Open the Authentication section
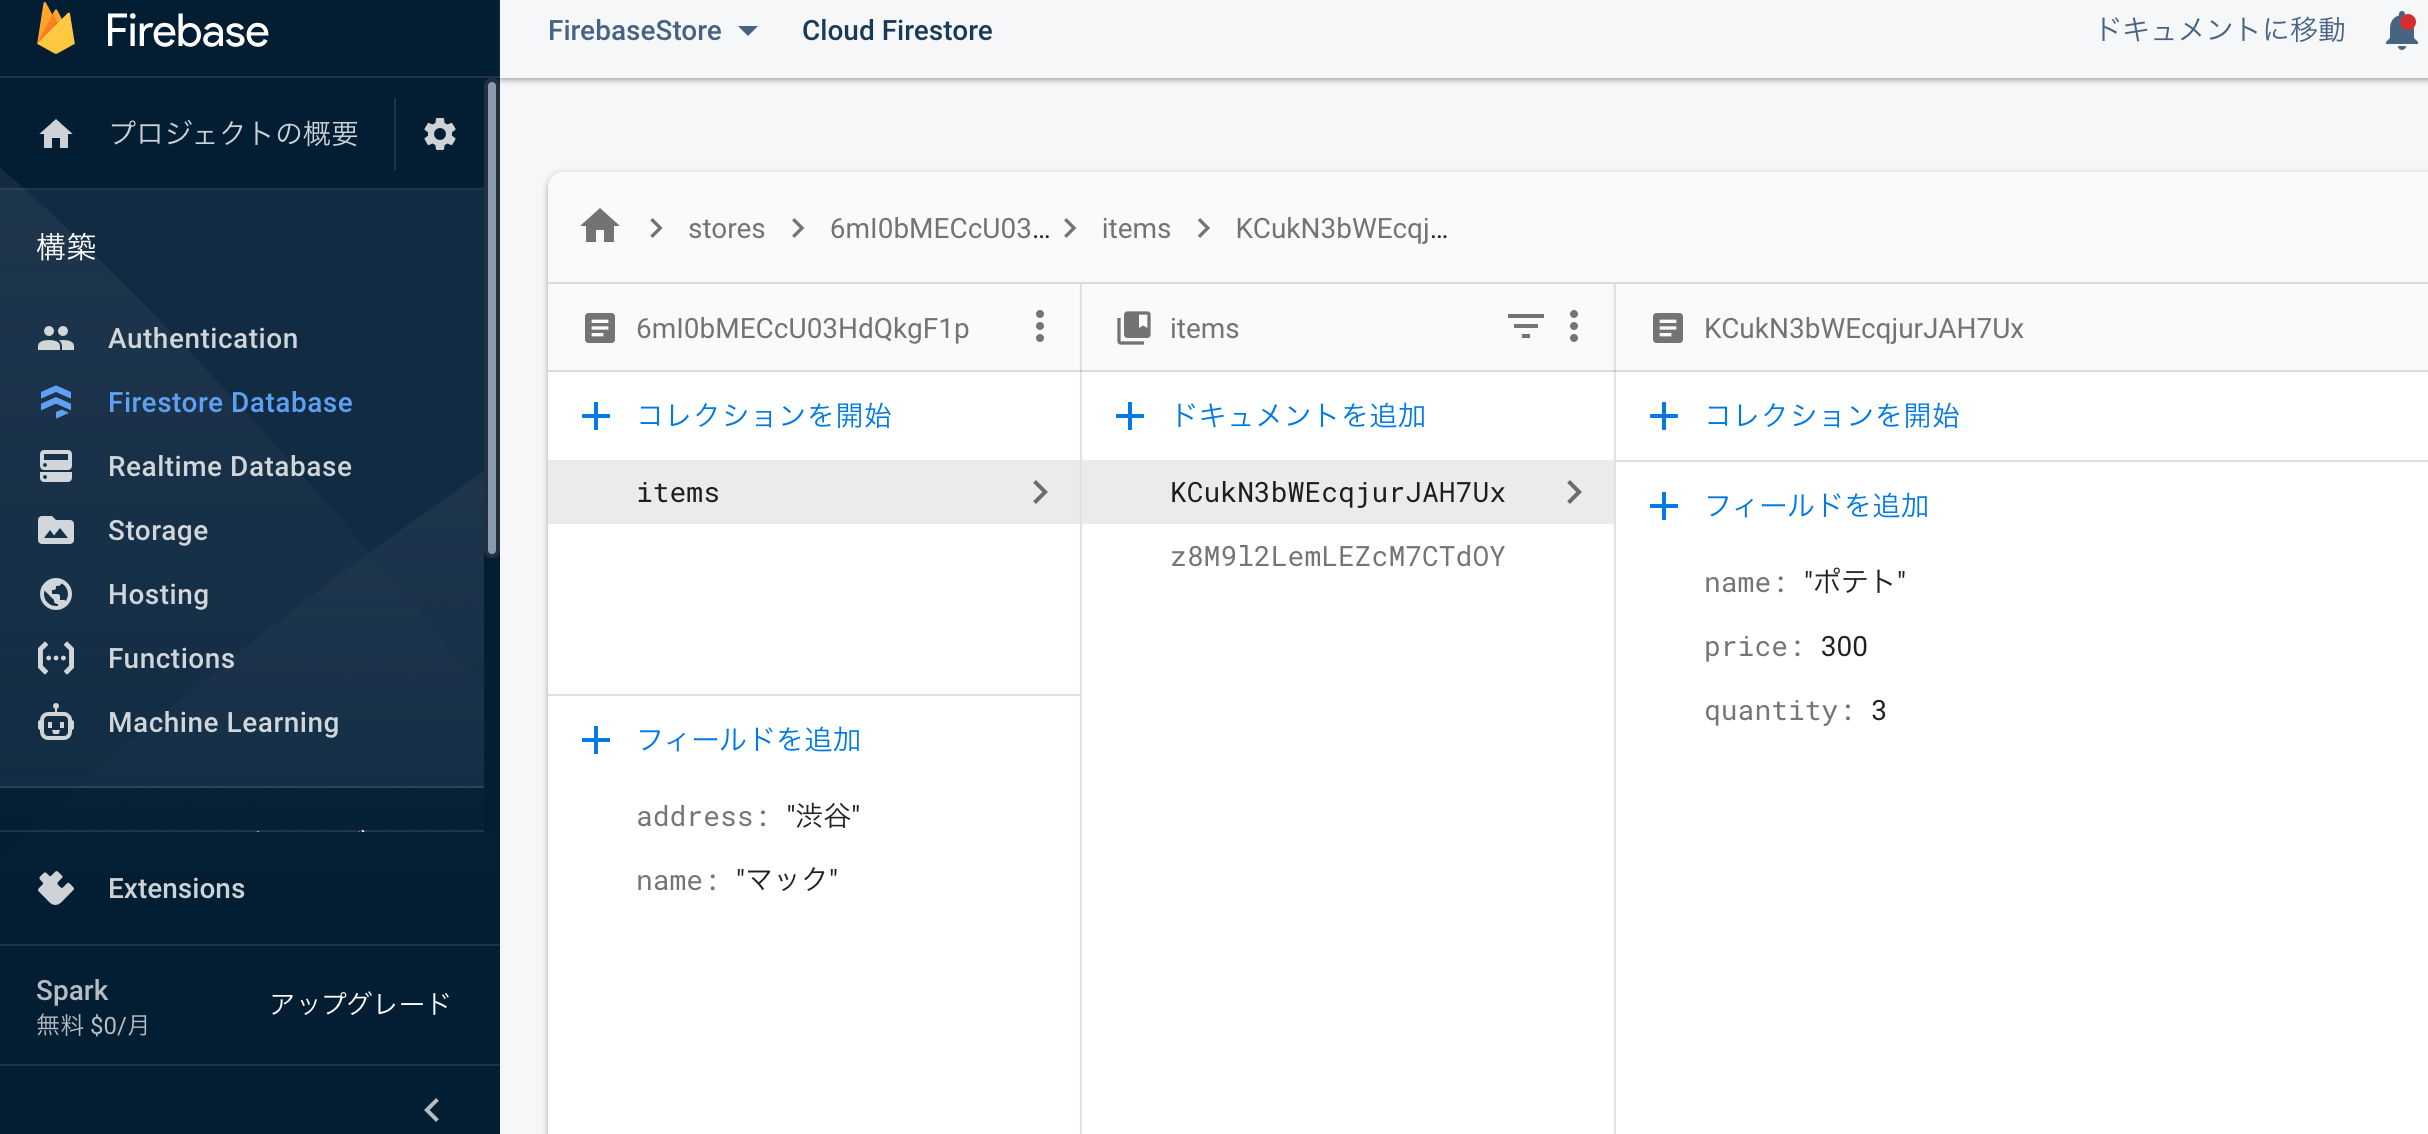The width and height of the screenshot is (2428, 1134). coord(202,338)
